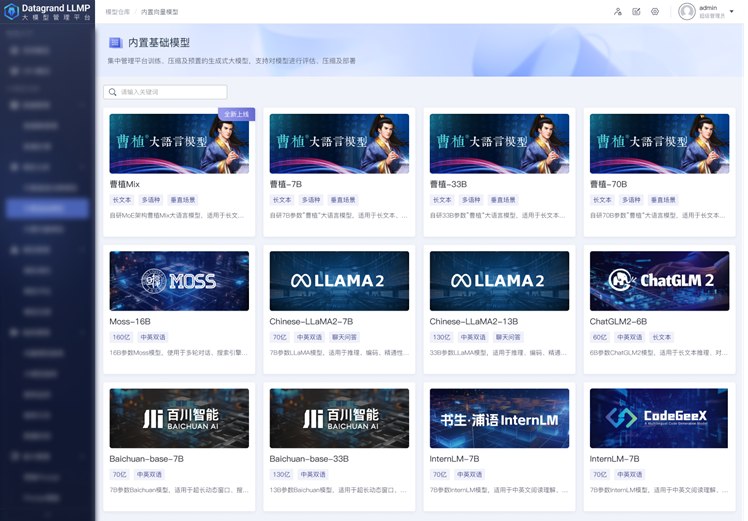
Task: Click the 全新上线 badge on 曹植Mix card
Action: click(237, 114)
